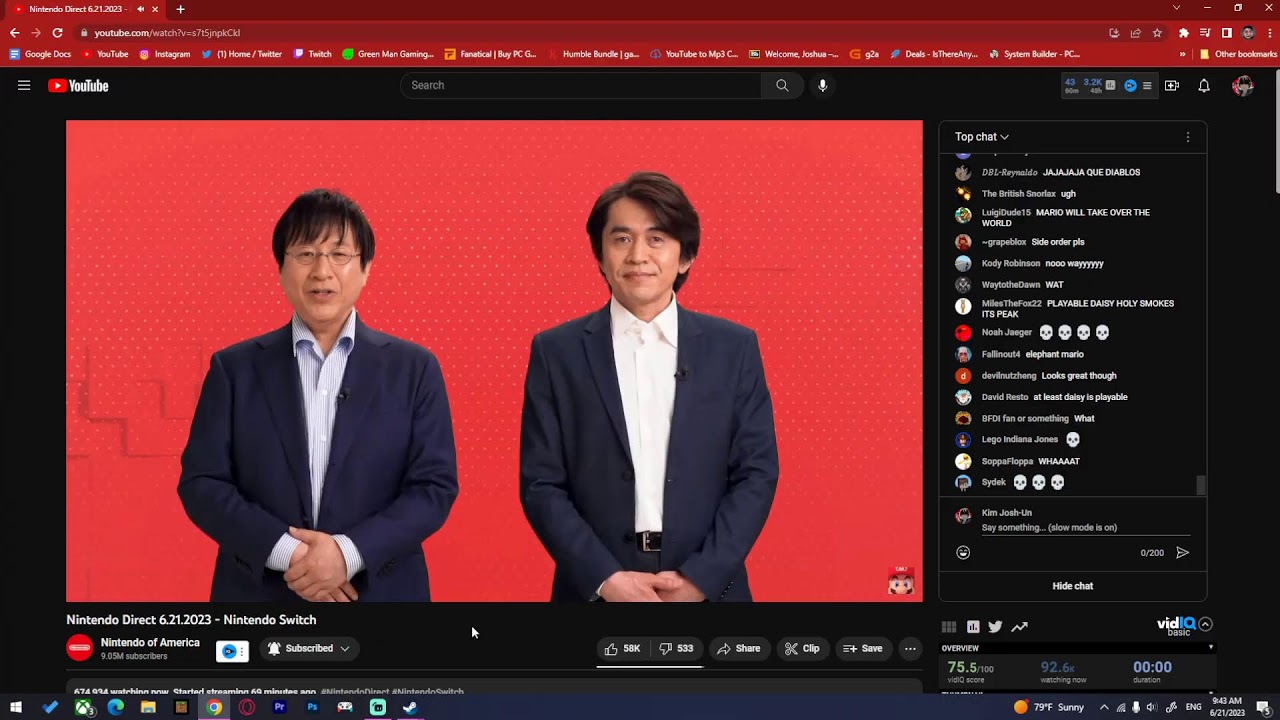Open the Other bookmarks folder
This screenshot has width=1280, height=720.
pos(1238,54)
